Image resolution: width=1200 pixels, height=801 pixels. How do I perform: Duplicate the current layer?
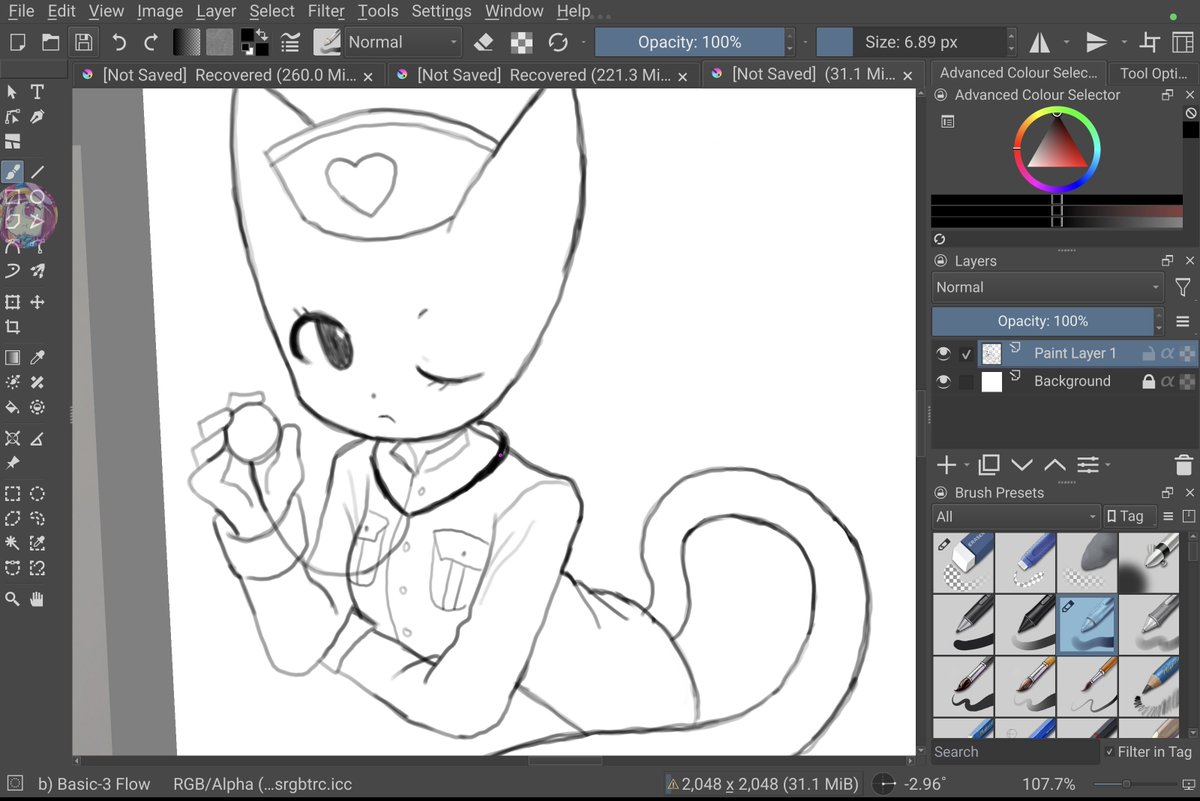coord(989,464)
